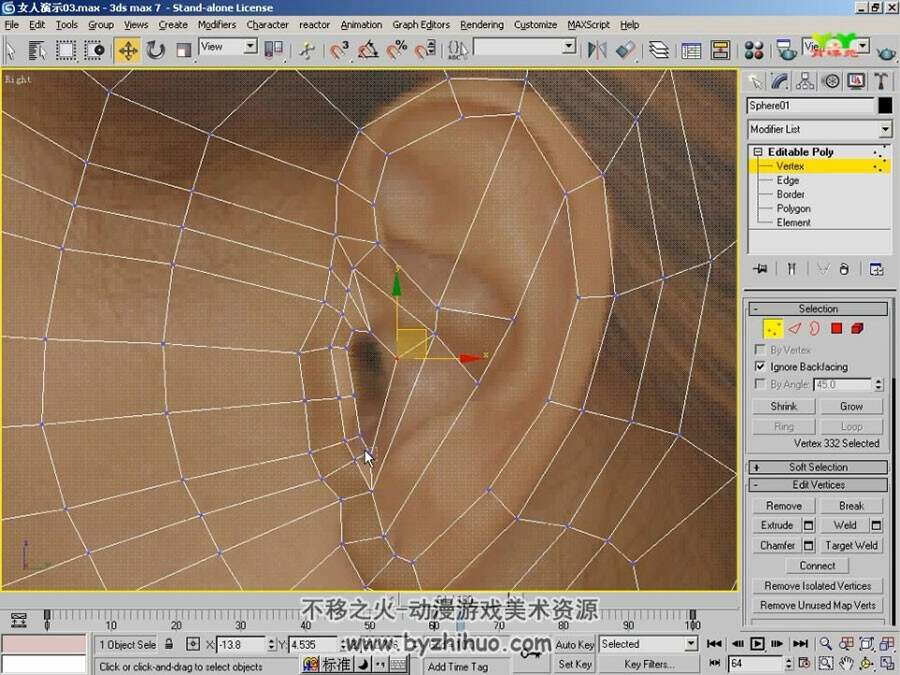The height and width of the screenshot is (675, 900).
Task: Toggle Percent Snap icon
Action: click(x=396, y=51)
